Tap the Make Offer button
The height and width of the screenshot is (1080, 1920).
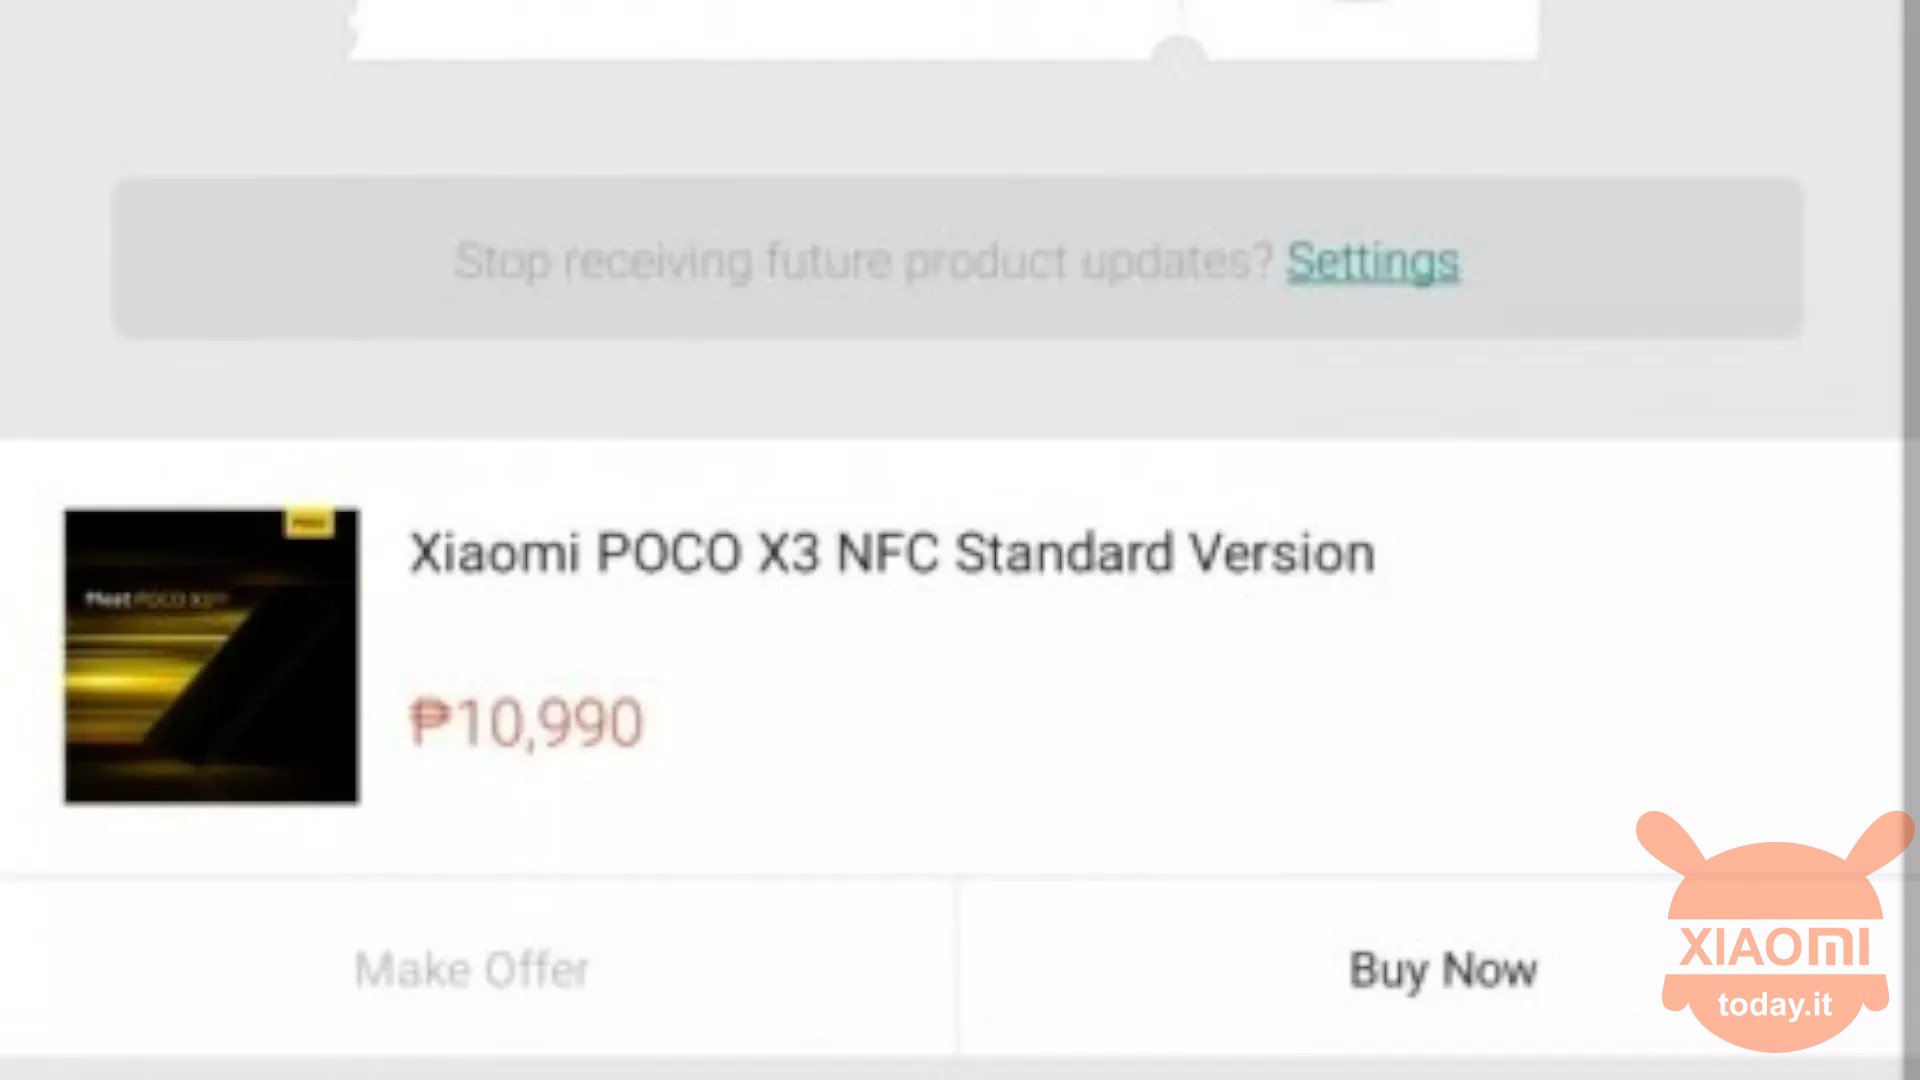pyautogui.click(x=472, y=969)
